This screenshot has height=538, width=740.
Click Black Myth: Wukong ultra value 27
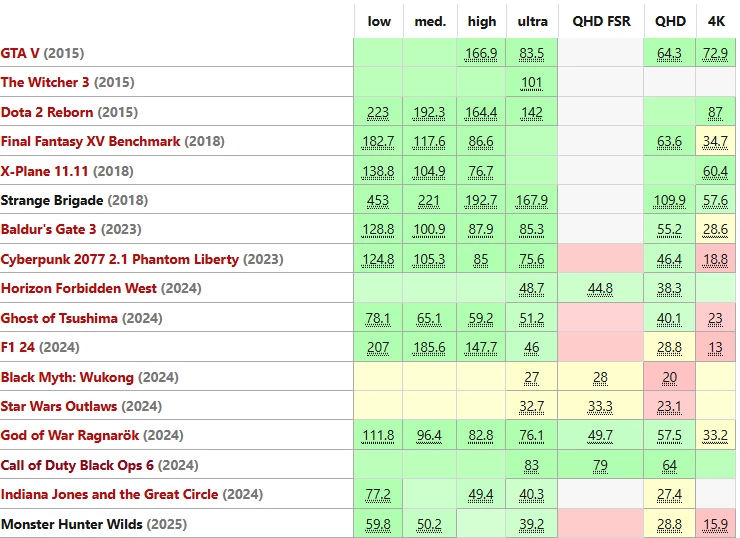tap(531, 378)
